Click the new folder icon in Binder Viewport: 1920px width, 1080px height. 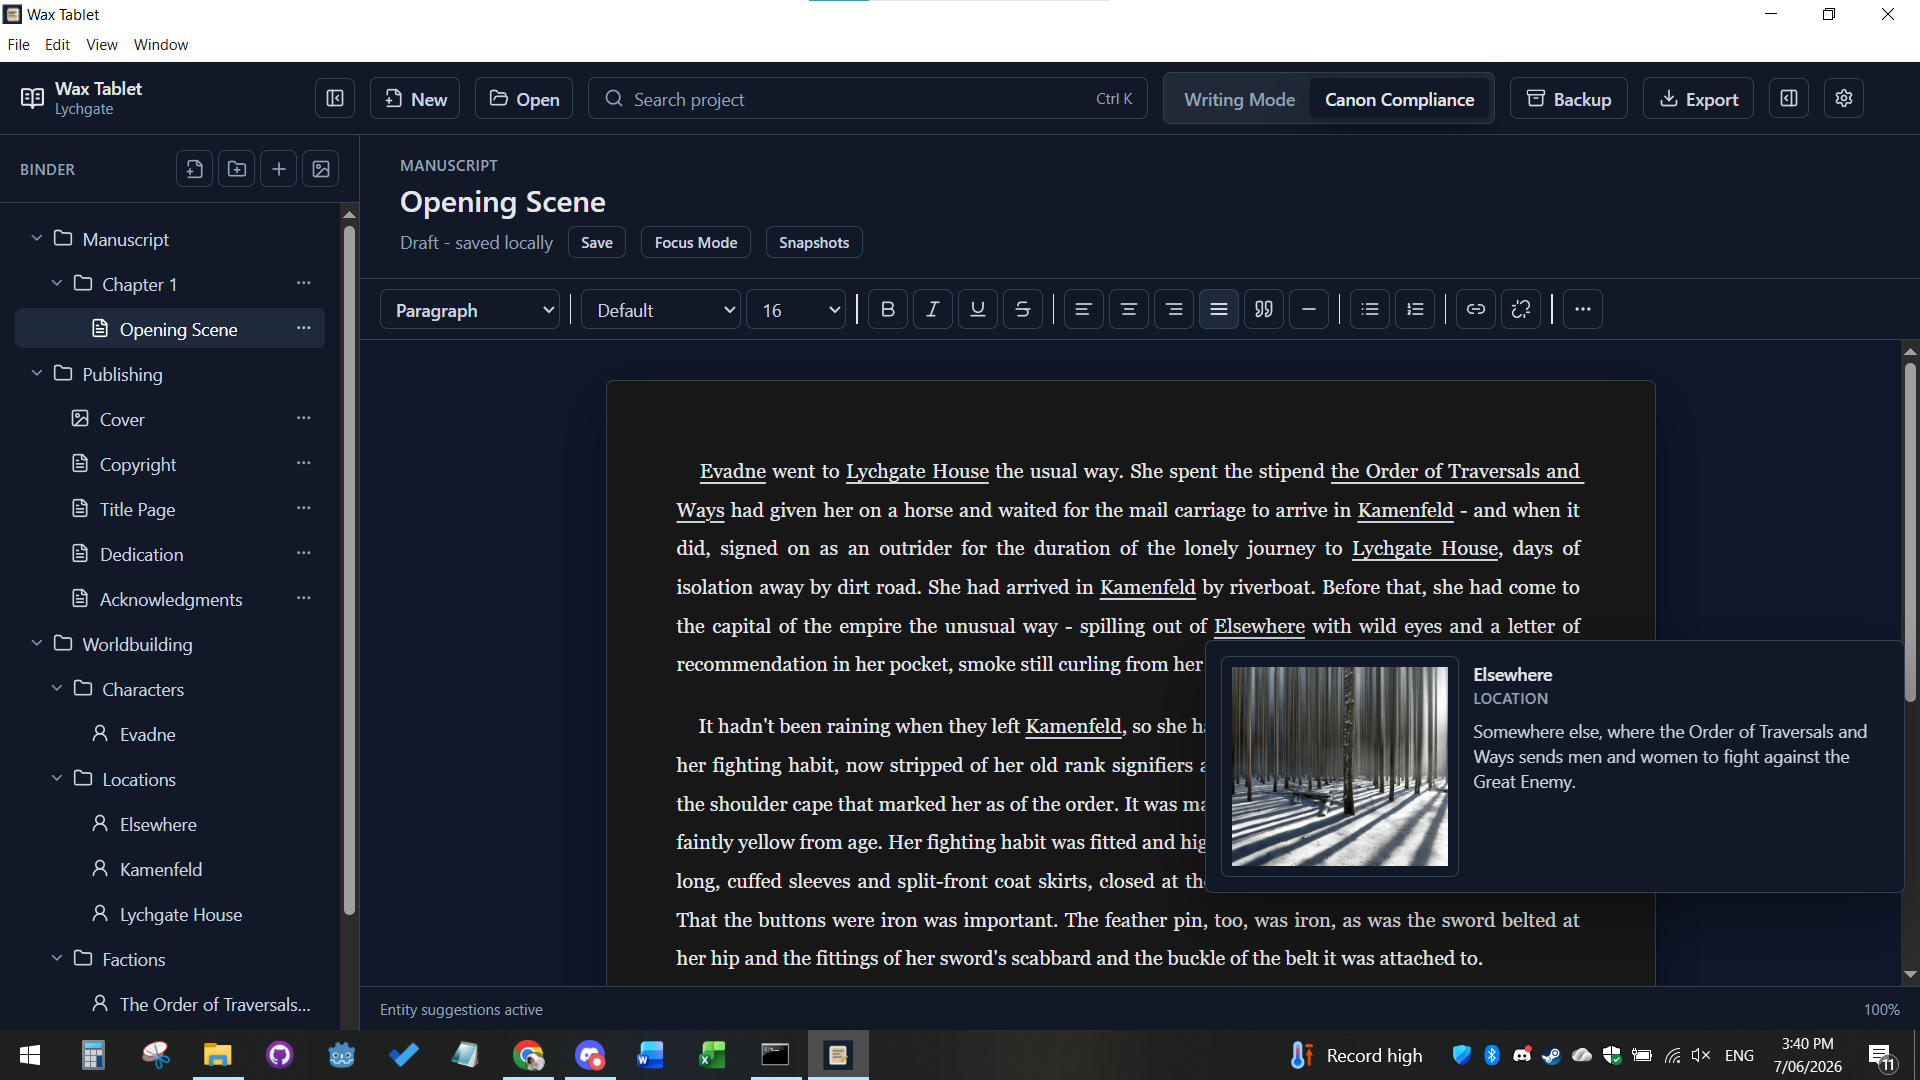[237, 169]
